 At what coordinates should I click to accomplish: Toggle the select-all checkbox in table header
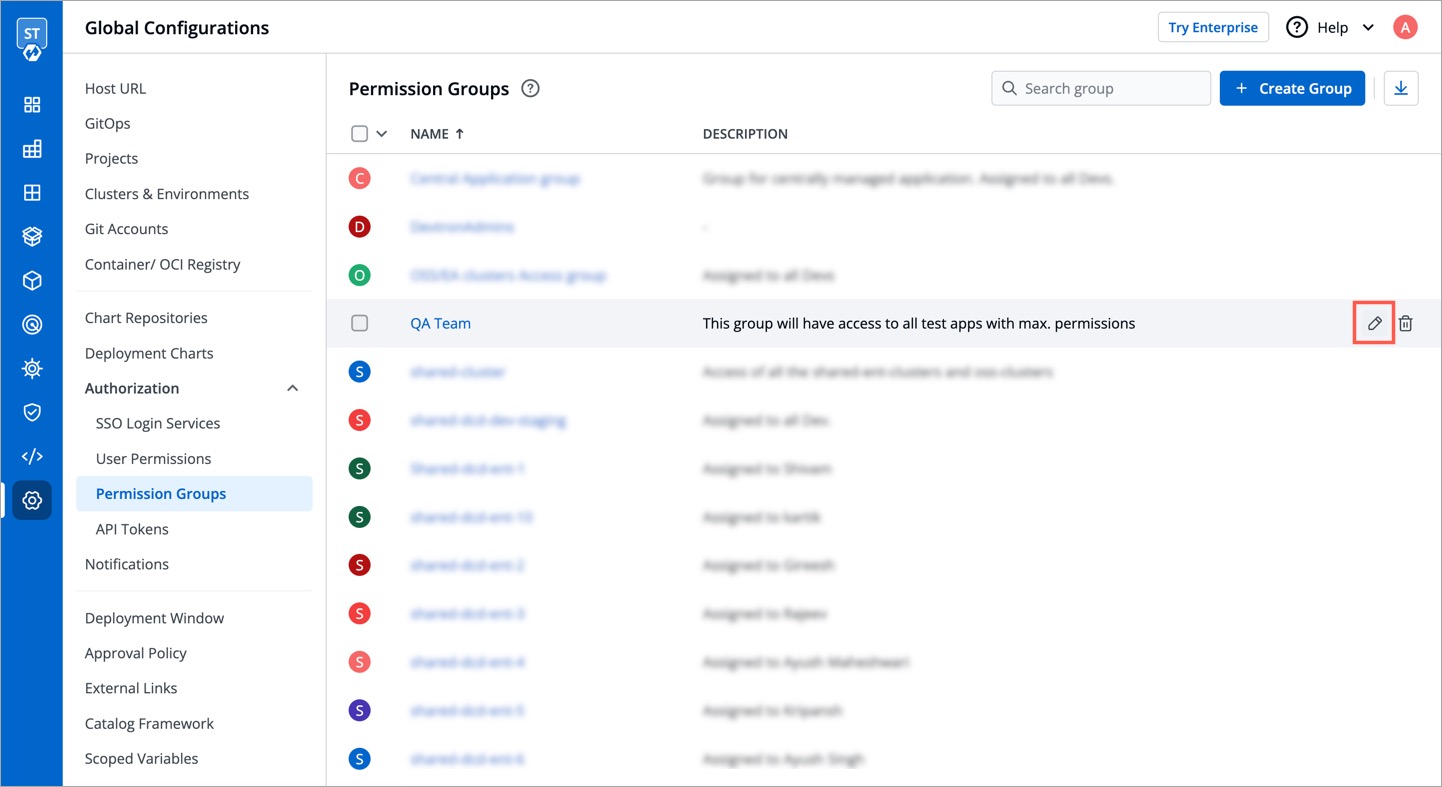click(x=360, y=134)
